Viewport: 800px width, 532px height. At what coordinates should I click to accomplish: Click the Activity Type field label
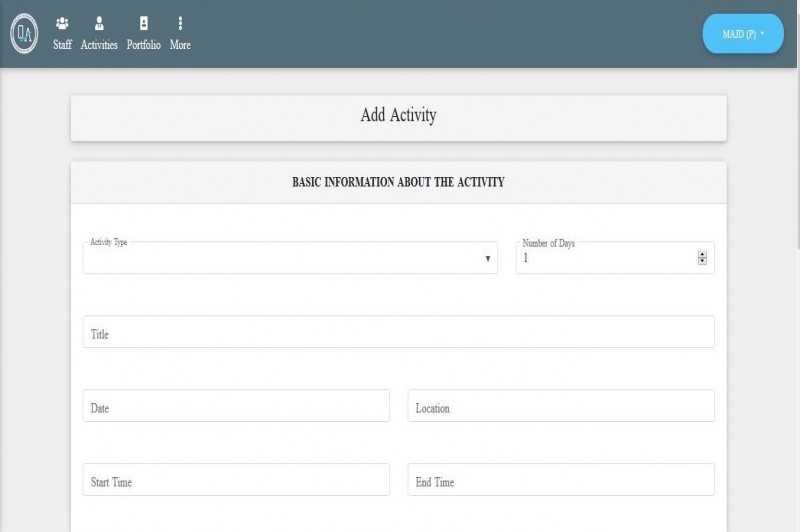point(108,243)
